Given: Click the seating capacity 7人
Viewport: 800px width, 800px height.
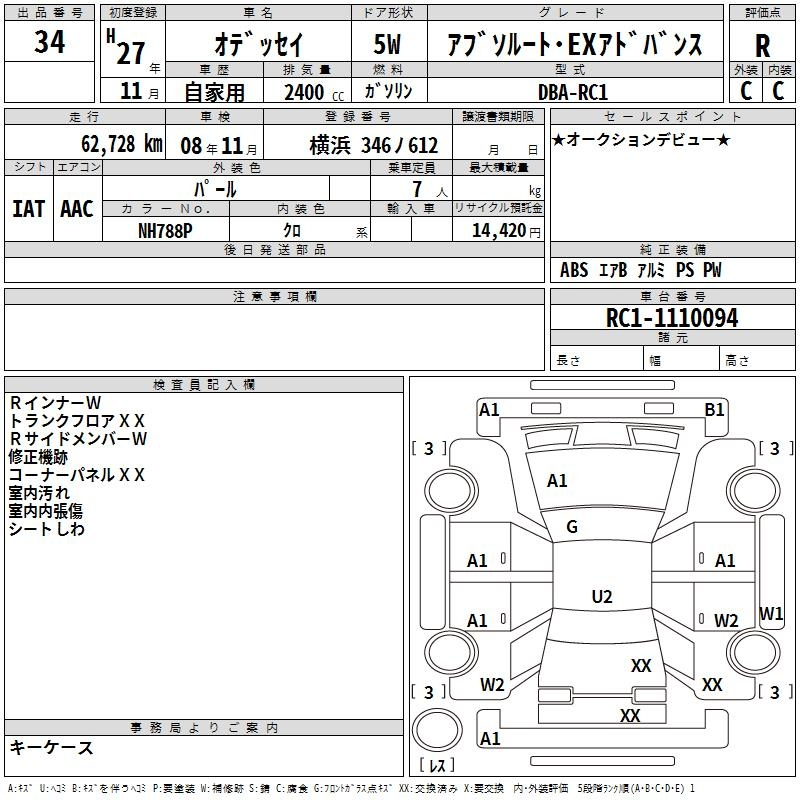Looking at the screenshot, I should (x=430, y=189).
